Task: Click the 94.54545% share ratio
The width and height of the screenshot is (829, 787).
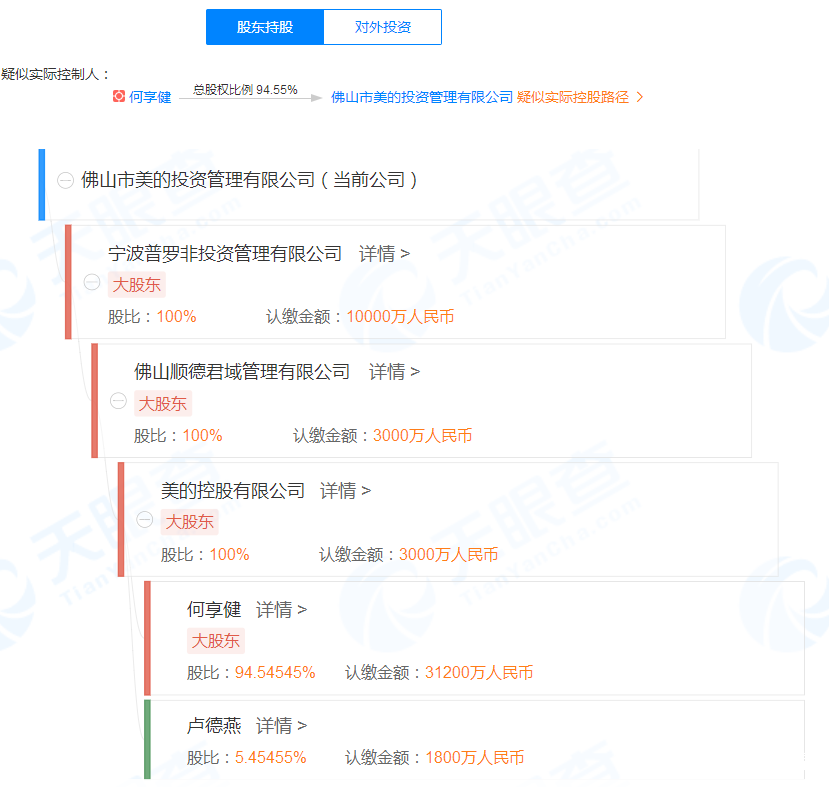Action: [x=275, y=672]
